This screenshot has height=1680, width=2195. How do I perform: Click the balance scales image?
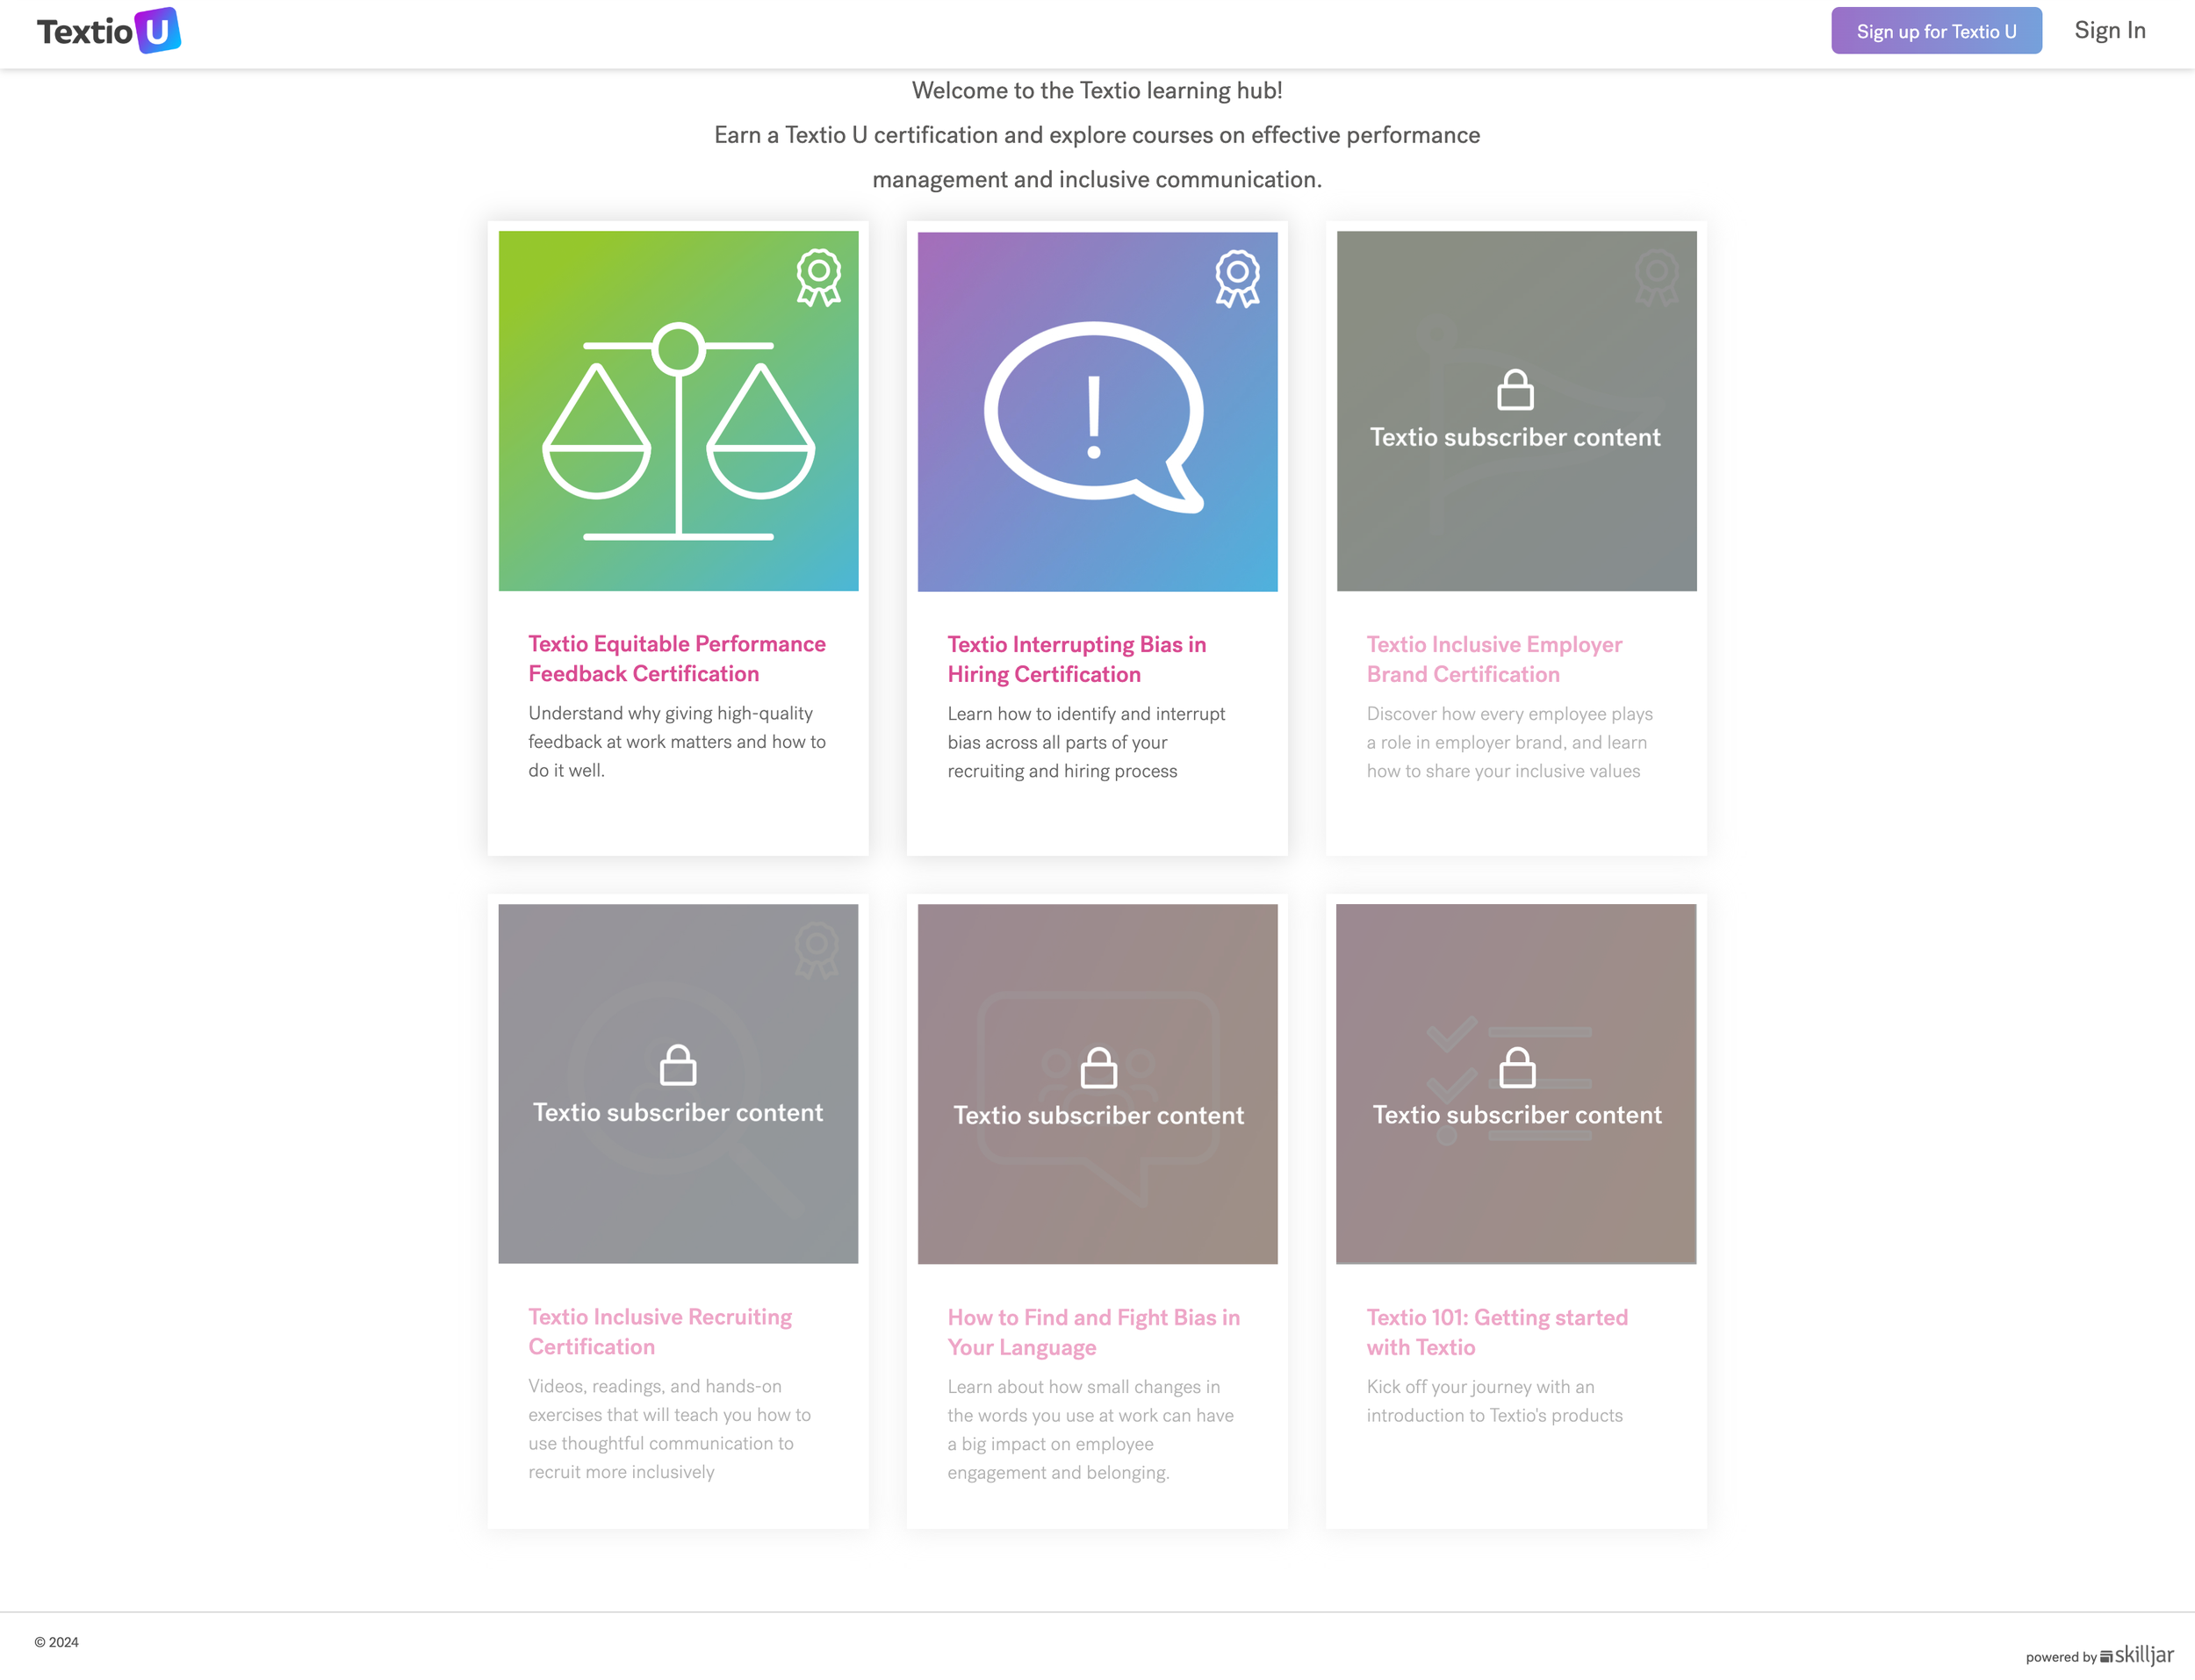click(x=678, y=431)
